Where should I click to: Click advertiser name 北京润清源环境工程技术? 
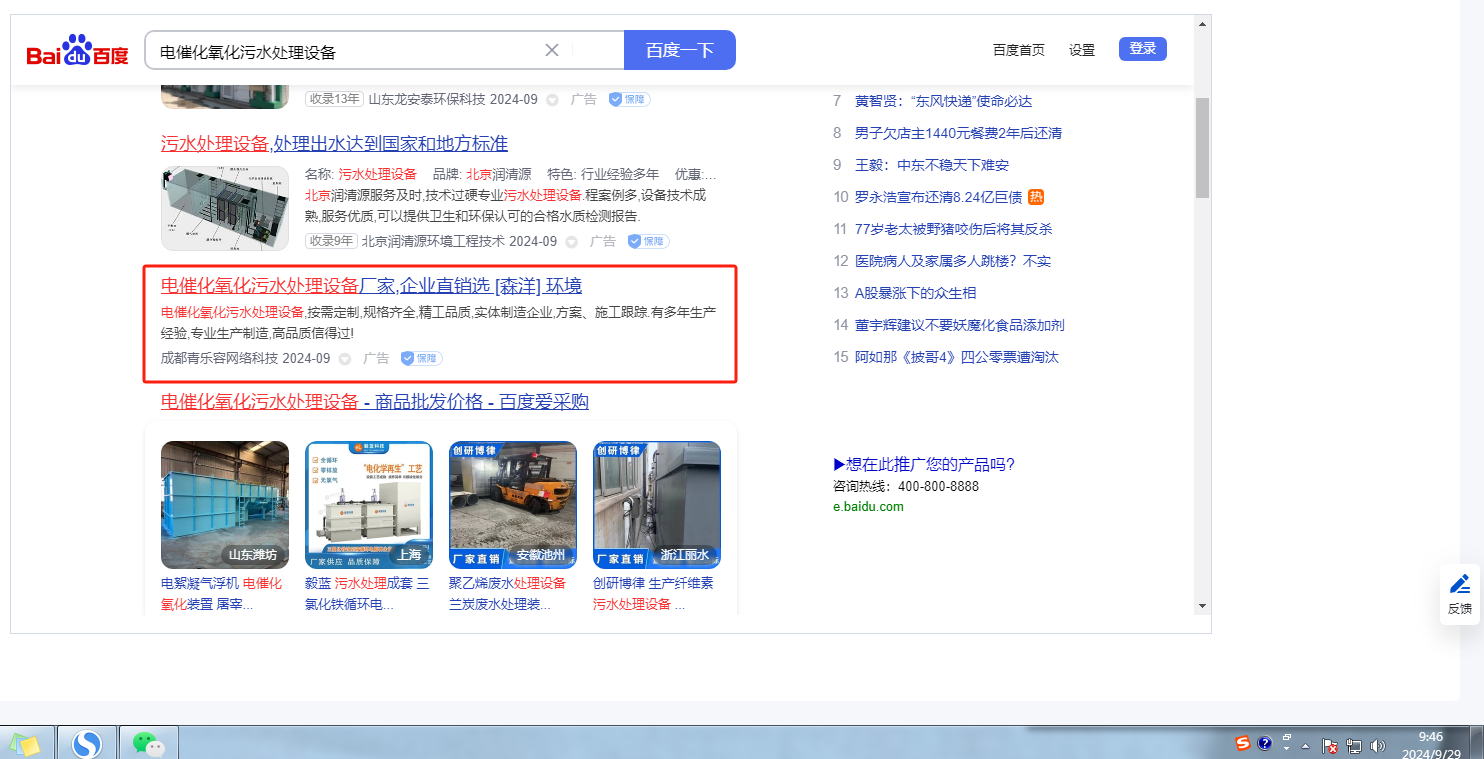point(433,241)
